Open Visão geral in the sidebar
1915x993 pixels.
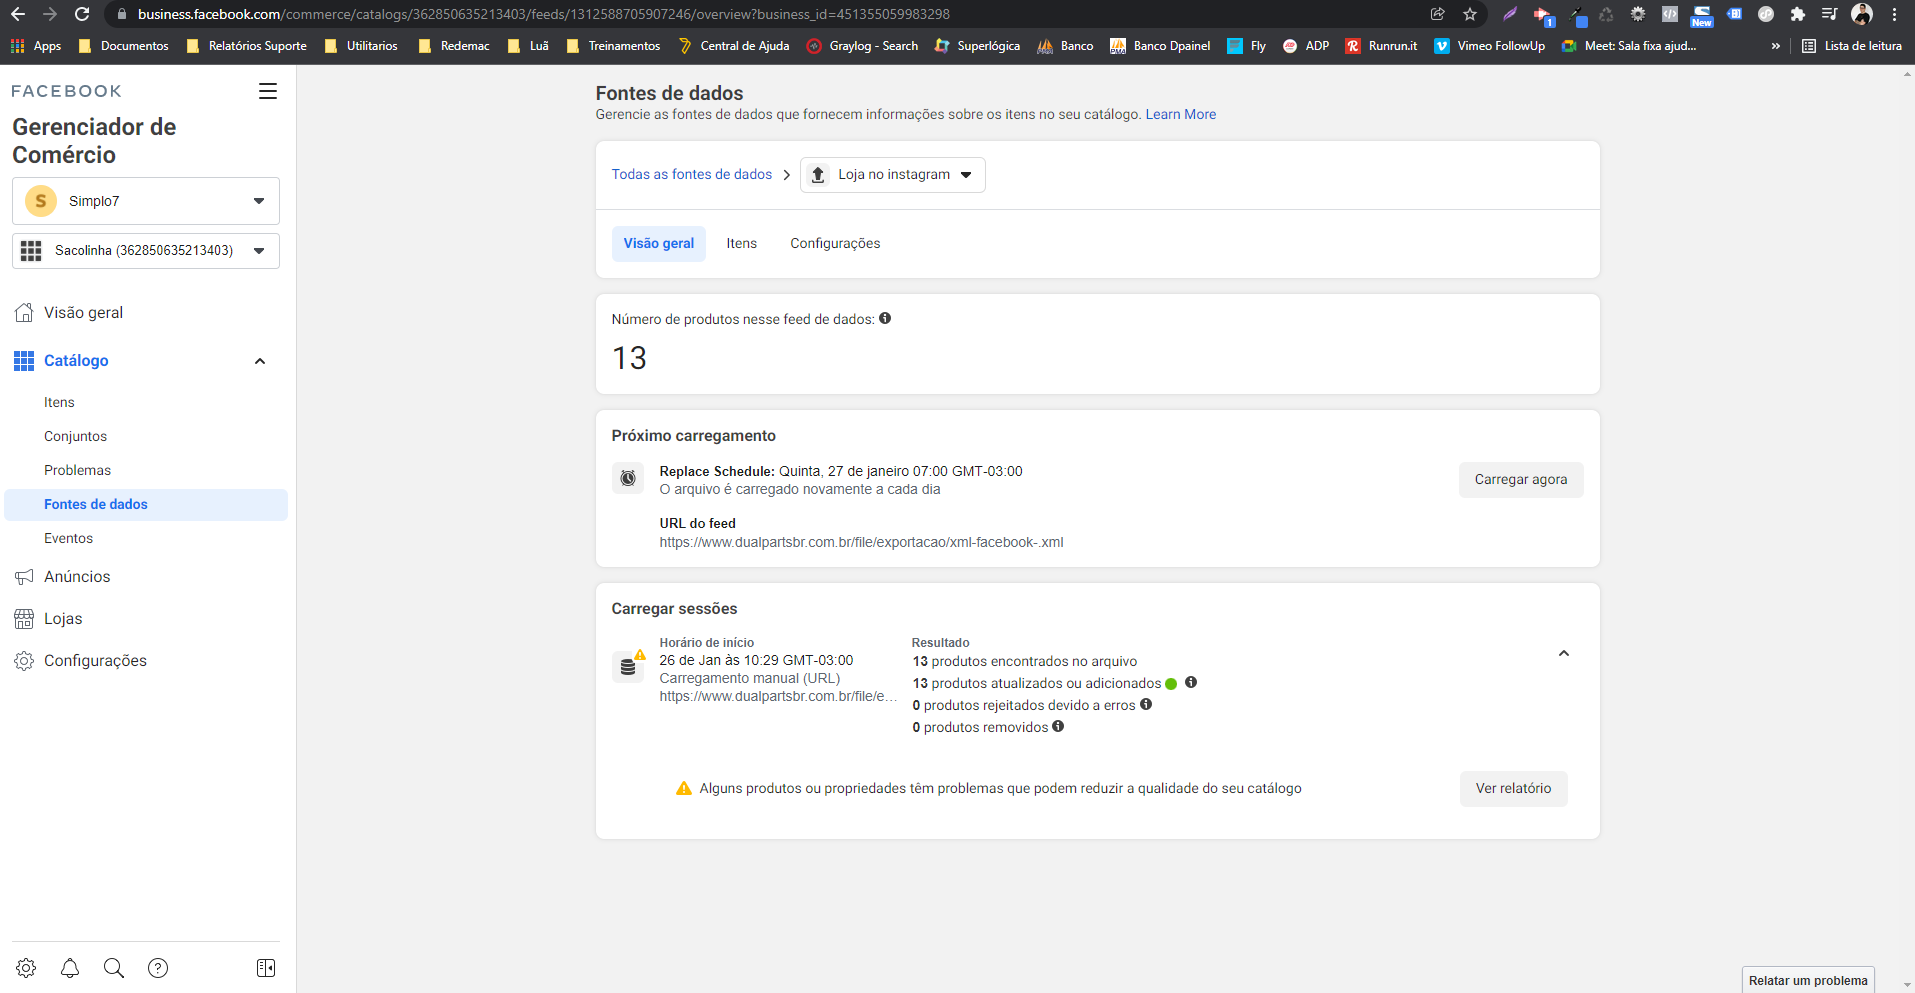146,313
